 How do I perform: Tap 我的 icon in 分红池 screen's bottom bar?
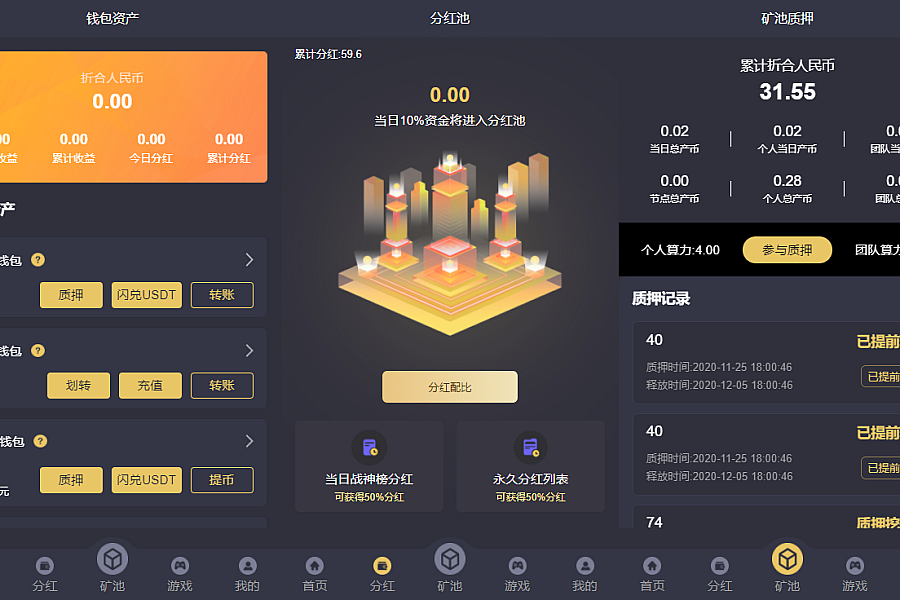coord(585,566)
